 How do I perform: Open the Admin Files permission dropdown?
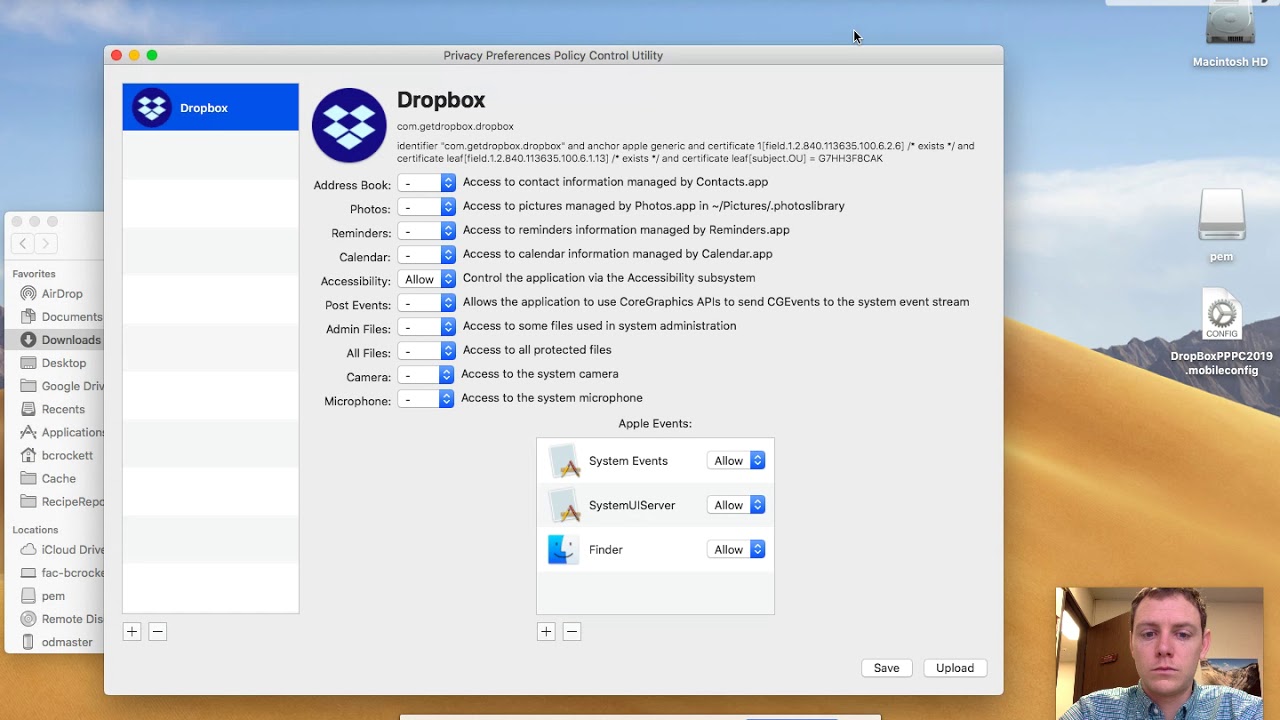(426, 327)
